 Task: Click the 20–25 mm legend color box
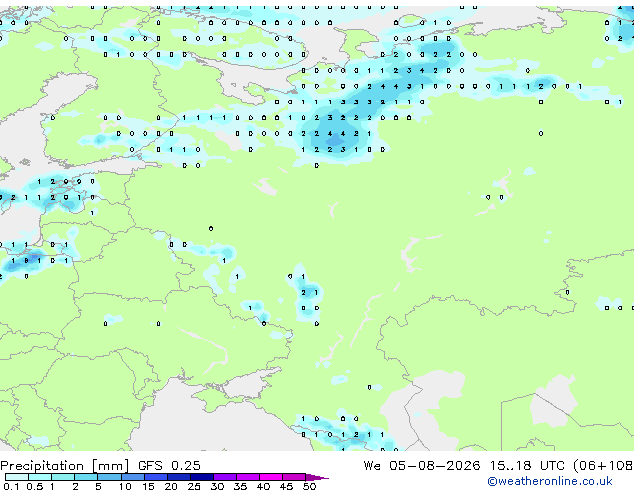click(x=178, y=477)
